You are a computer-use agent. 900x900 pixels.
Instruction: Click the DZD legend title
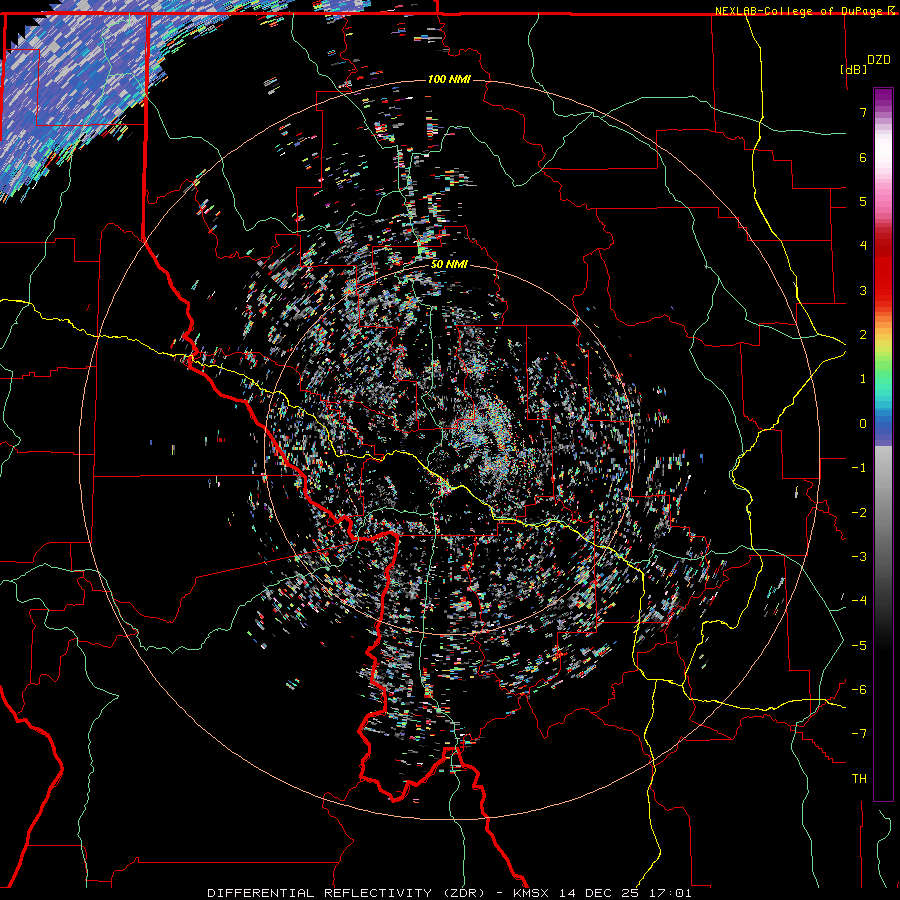tap(879, 60)
